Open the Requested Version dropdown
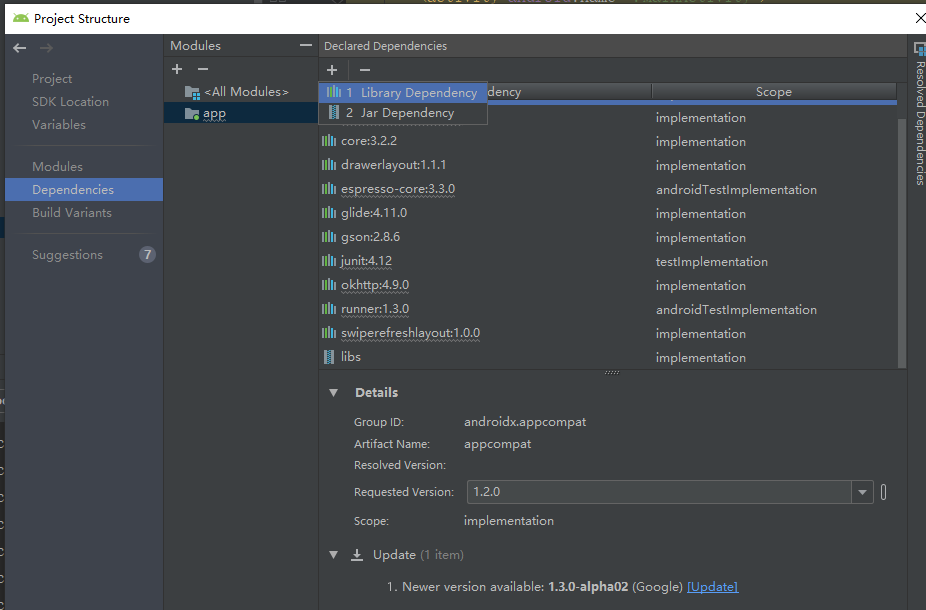Viewport: 926px width, 610px height. click(x=862, y=492)
